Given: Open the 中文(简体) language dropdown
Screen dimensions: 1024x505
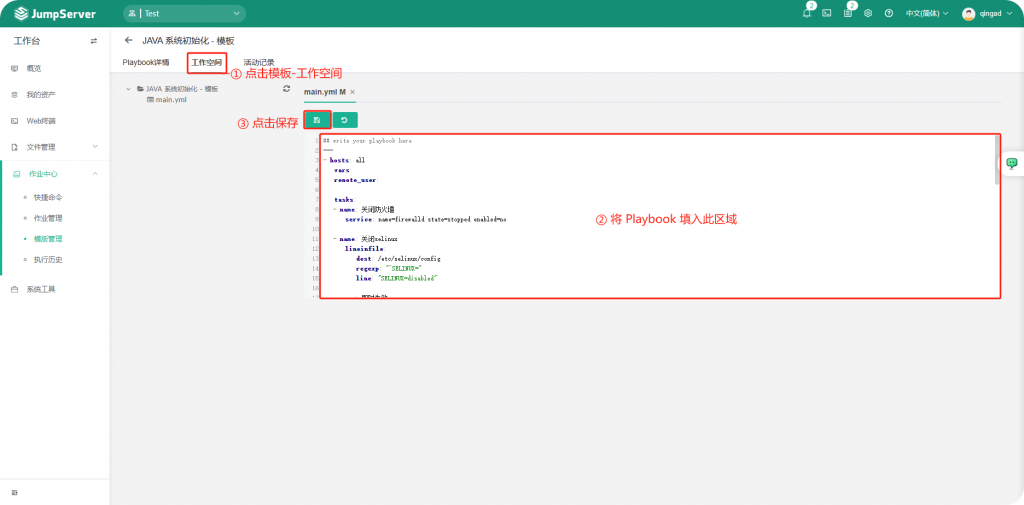Looking at the screenshot, I should coord(927,13).
